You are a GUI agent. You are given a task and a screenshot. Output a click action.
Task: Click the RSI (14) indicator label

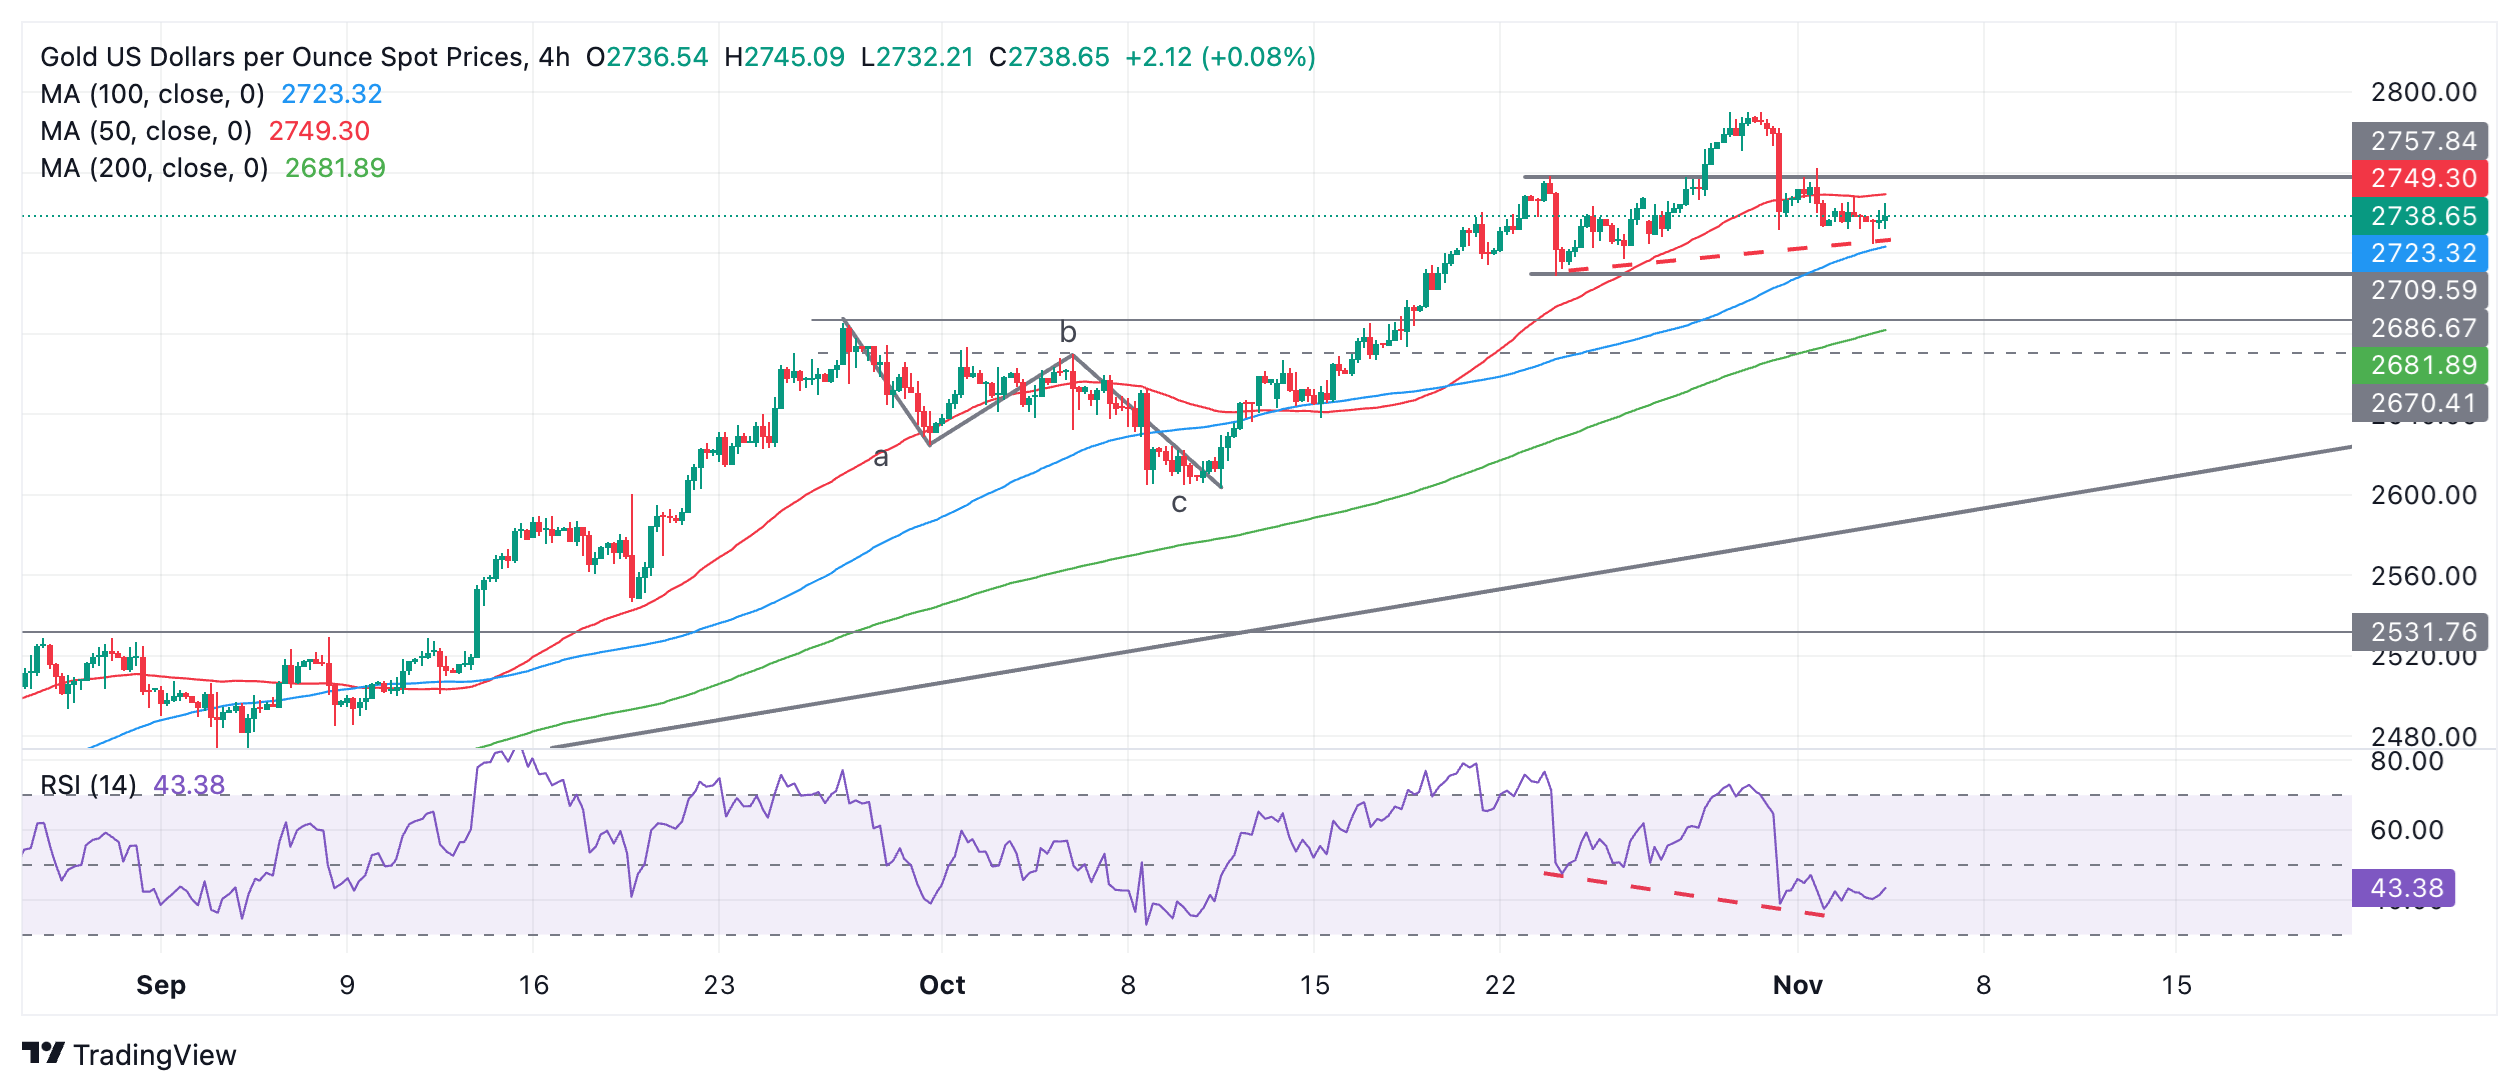(x=88, y=785)
